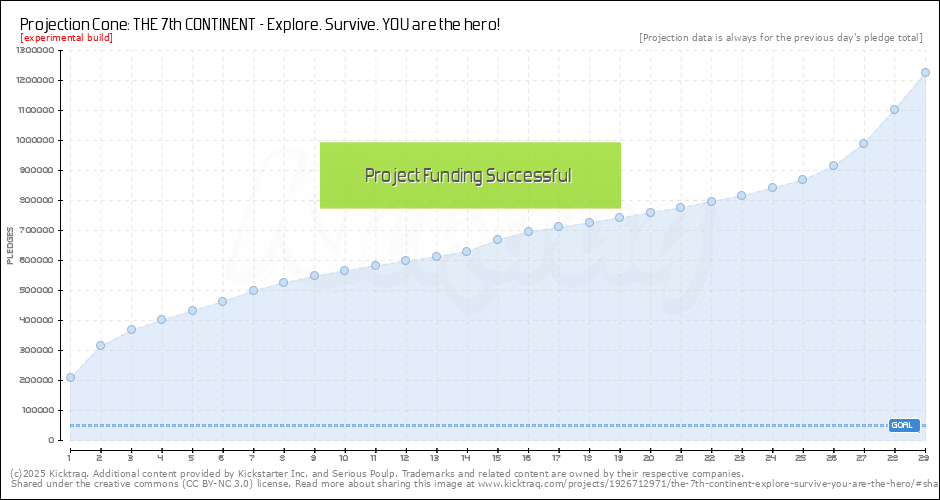Click the day 12 data point
Screen dimensions: 940x500
(x=405, y=260)
